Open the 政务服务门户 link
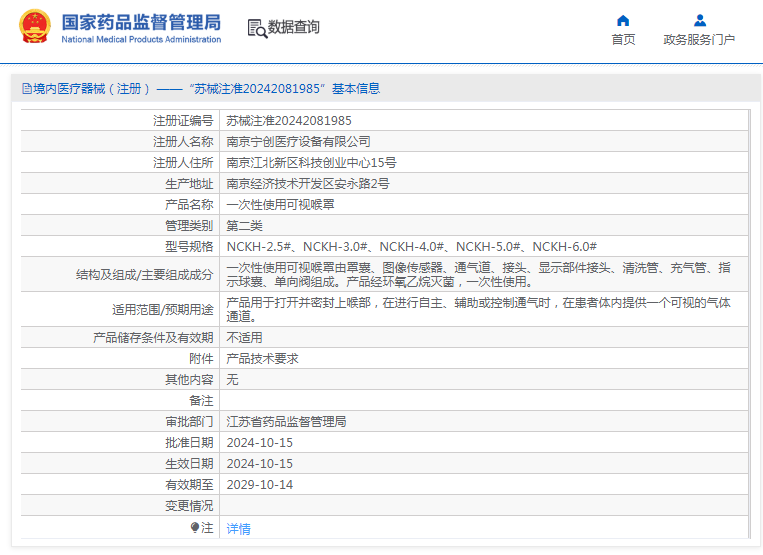The width and height of the screenshot is (763, 555). coord(699,39)
